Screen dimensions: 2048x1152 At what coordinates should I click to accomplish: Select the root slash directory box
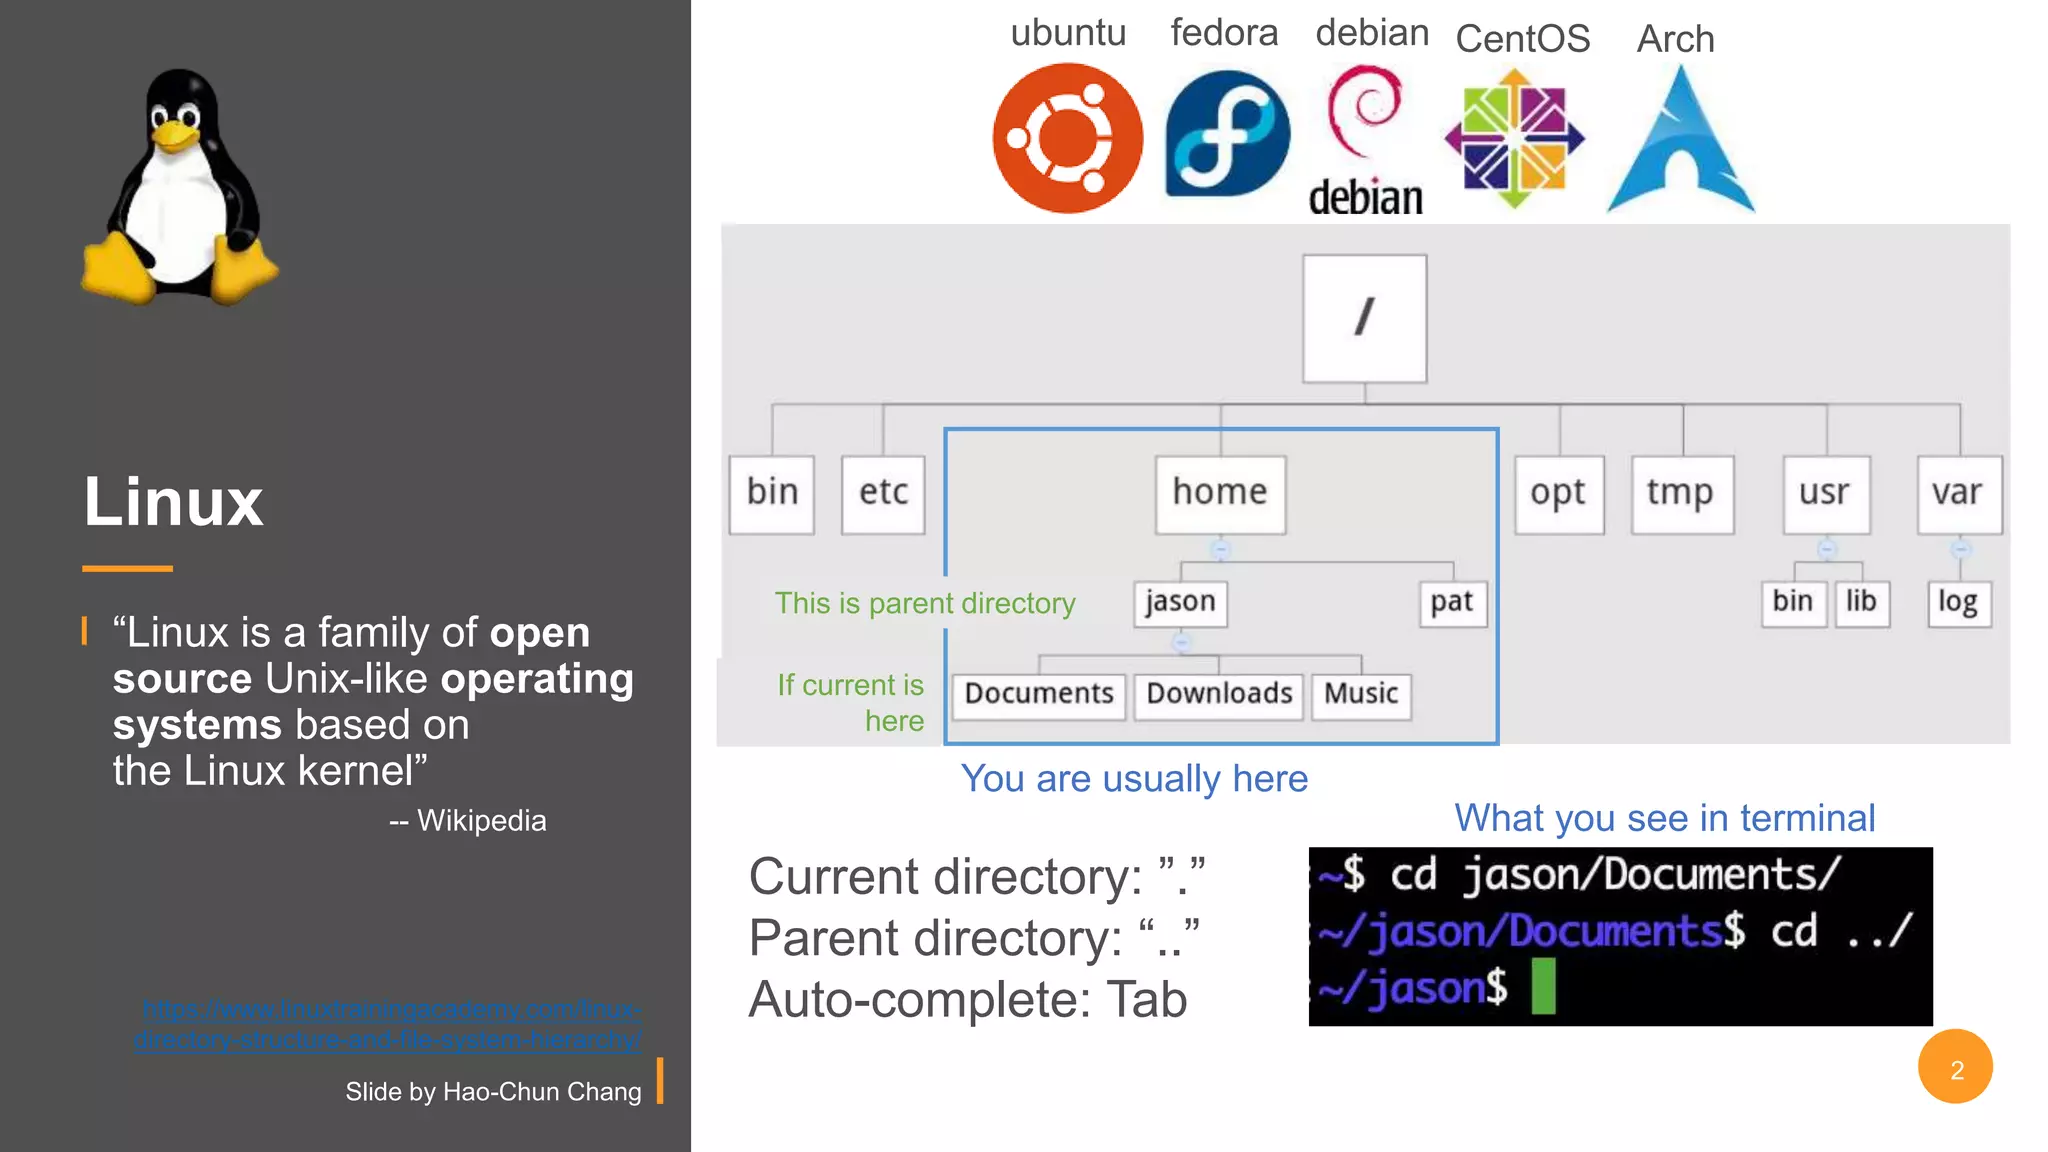pos(1364,318)
